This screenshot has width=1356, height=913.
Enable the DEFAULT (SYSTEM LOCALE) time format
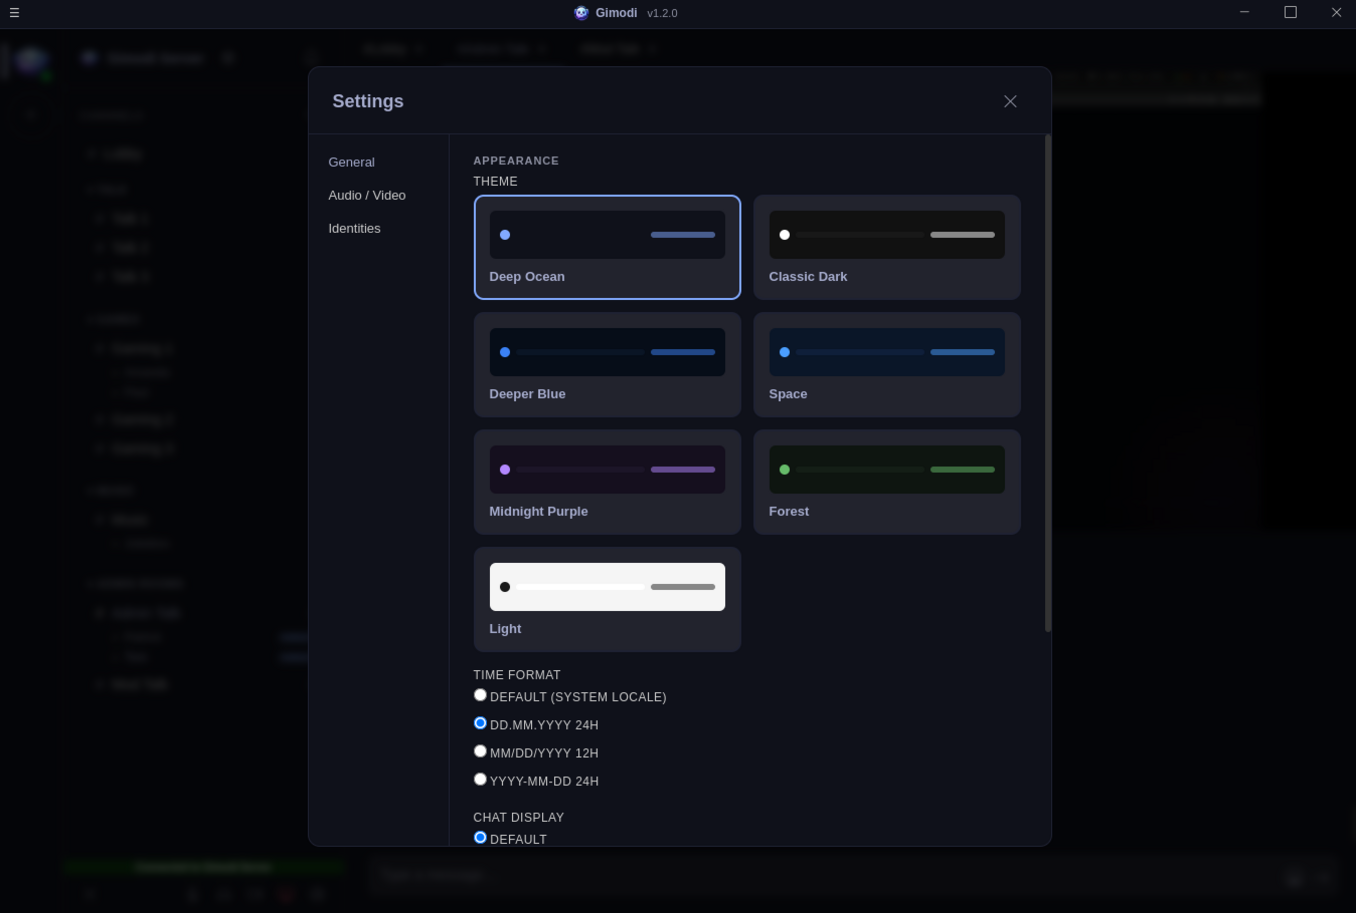click(480, 694)
